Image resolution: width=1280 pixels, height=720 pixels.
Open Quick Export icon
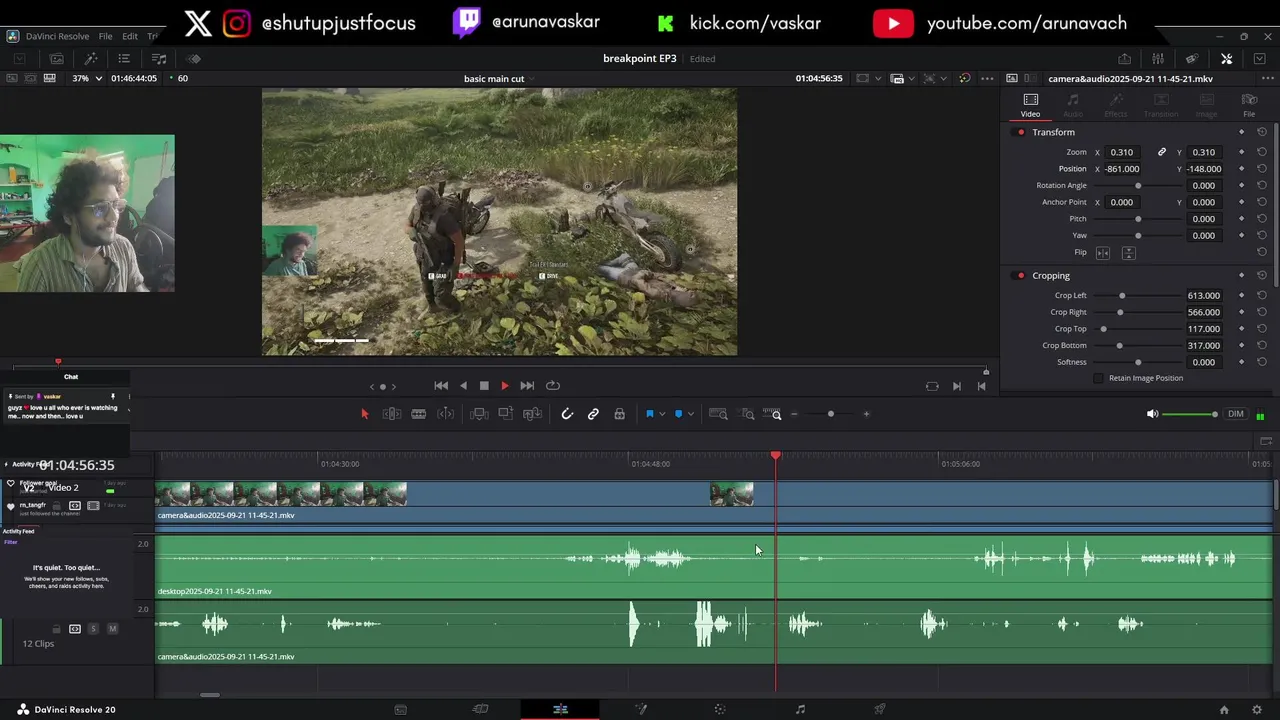tap(1124, 59)
